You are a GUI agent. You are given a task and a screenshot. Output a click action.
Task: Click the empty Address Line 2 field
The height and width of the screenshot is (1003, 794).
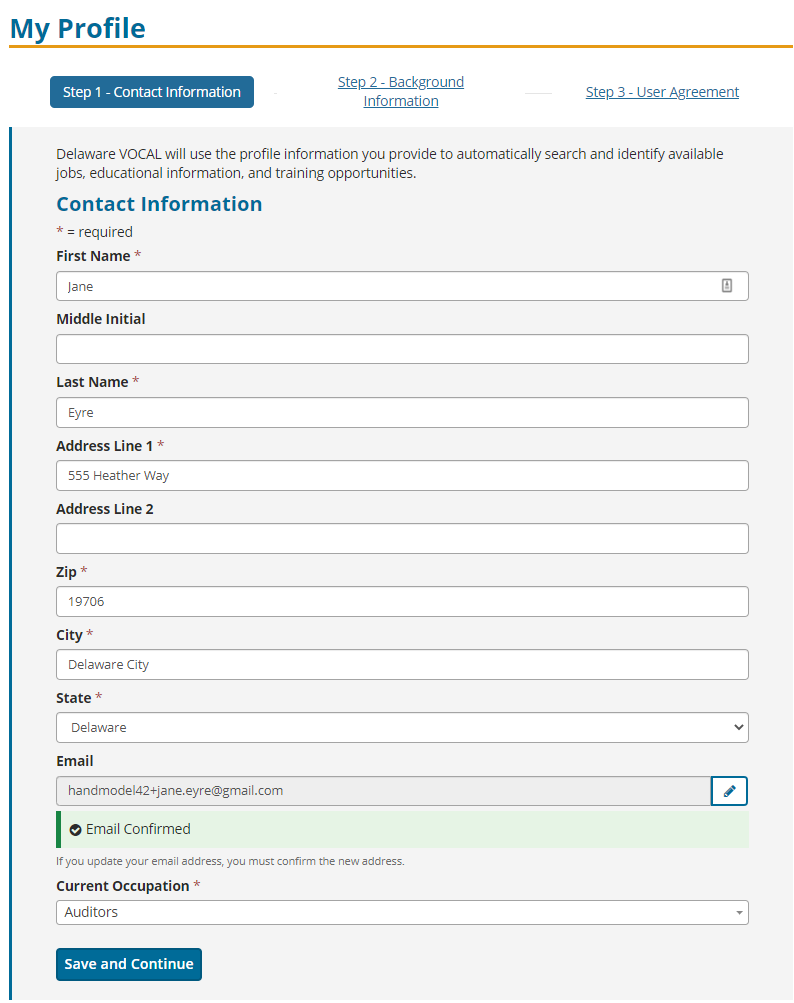[402, 539]
